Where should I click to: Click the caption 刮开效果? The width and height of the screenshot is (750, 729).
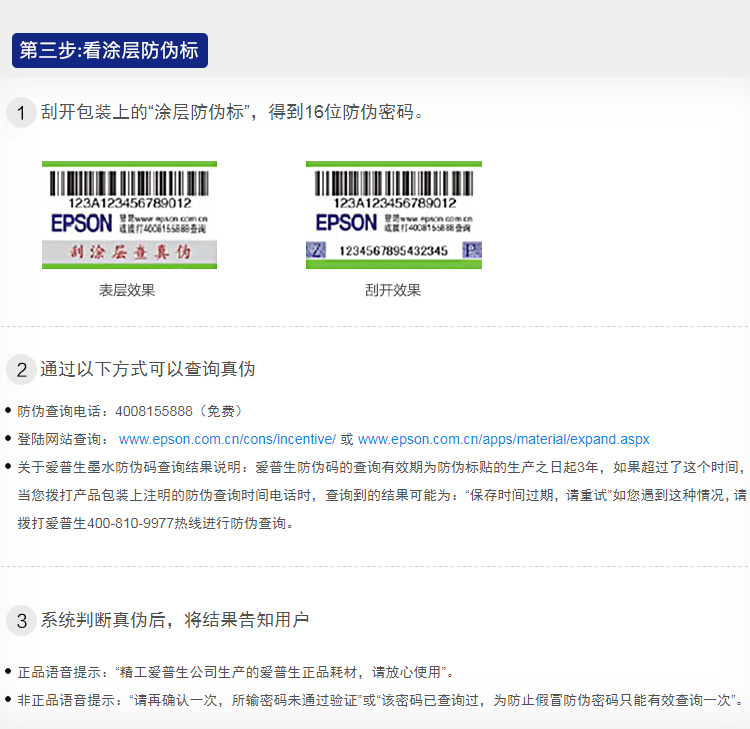coord(393,290)
